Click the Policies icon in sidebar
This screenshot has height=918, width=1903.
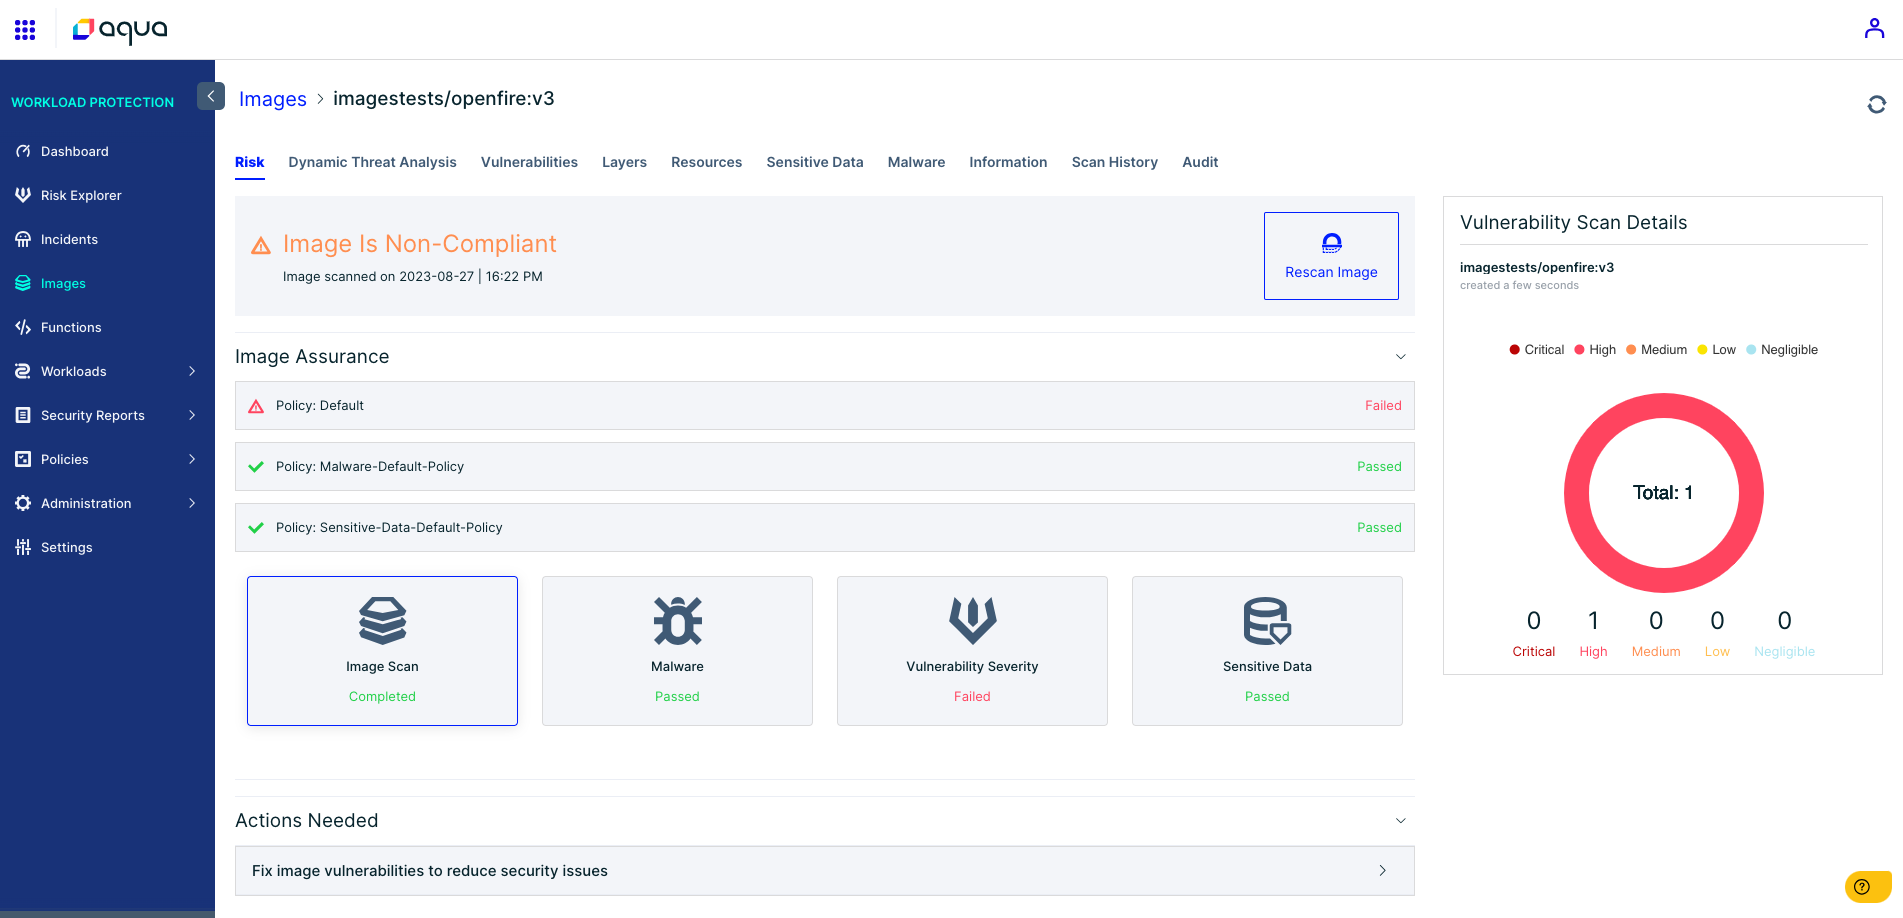point(23,459)
